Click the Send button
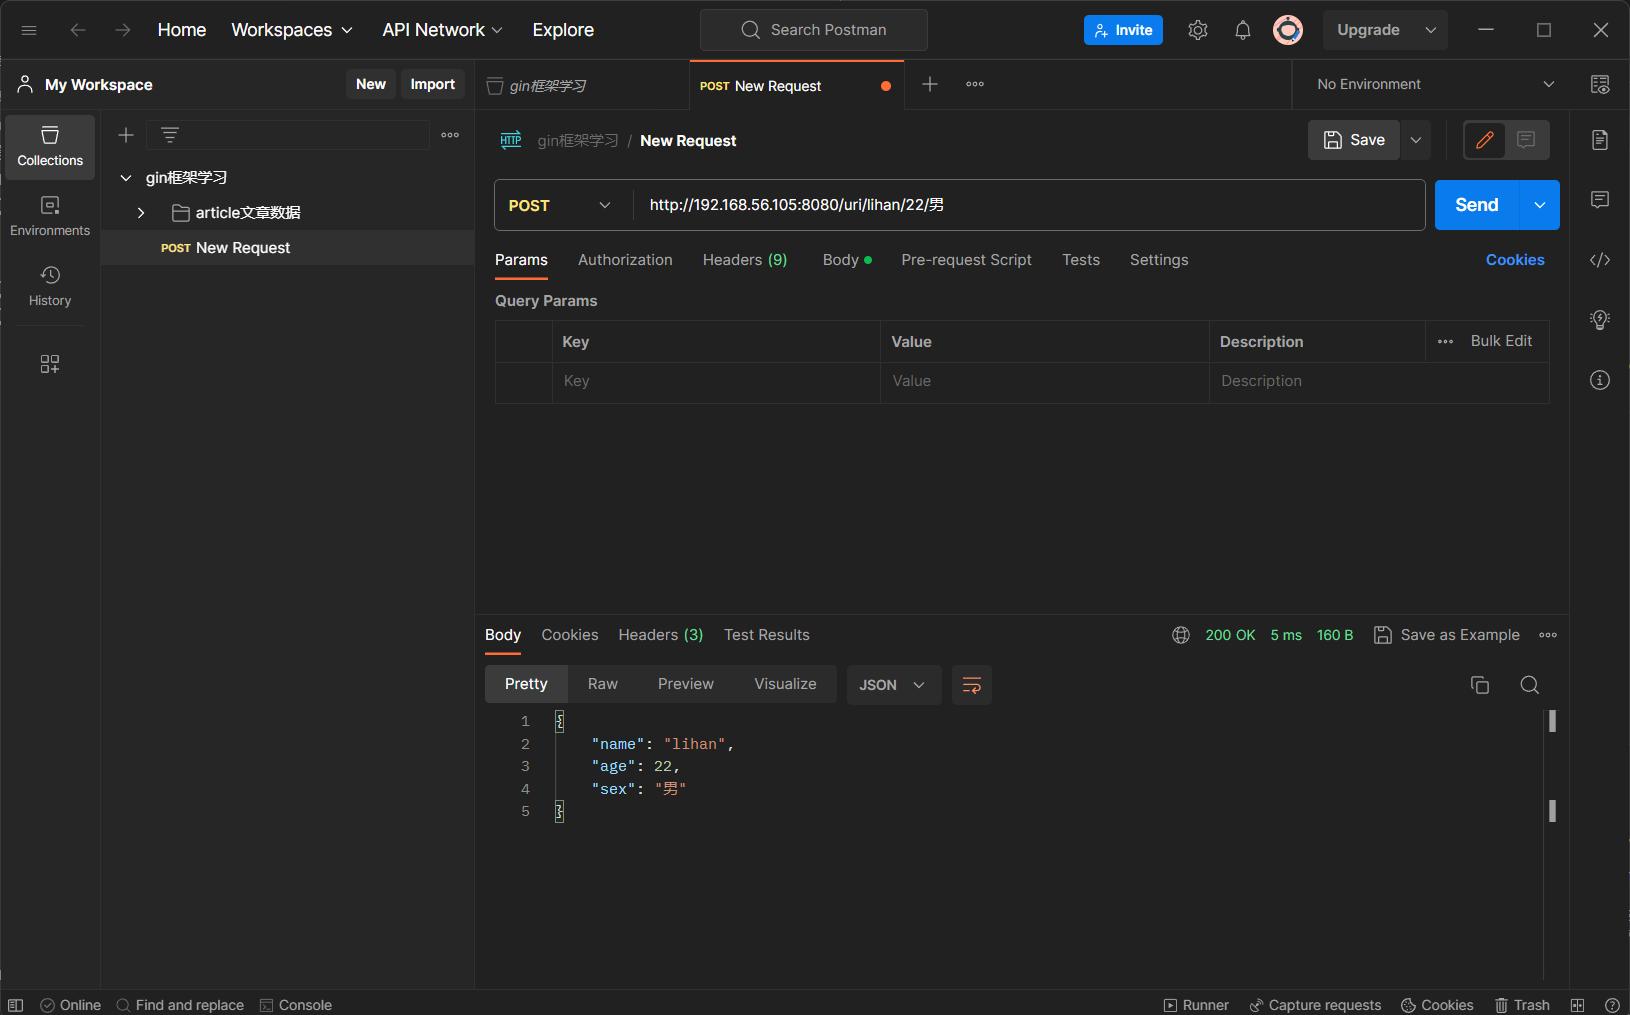 tap(1477, 205)
